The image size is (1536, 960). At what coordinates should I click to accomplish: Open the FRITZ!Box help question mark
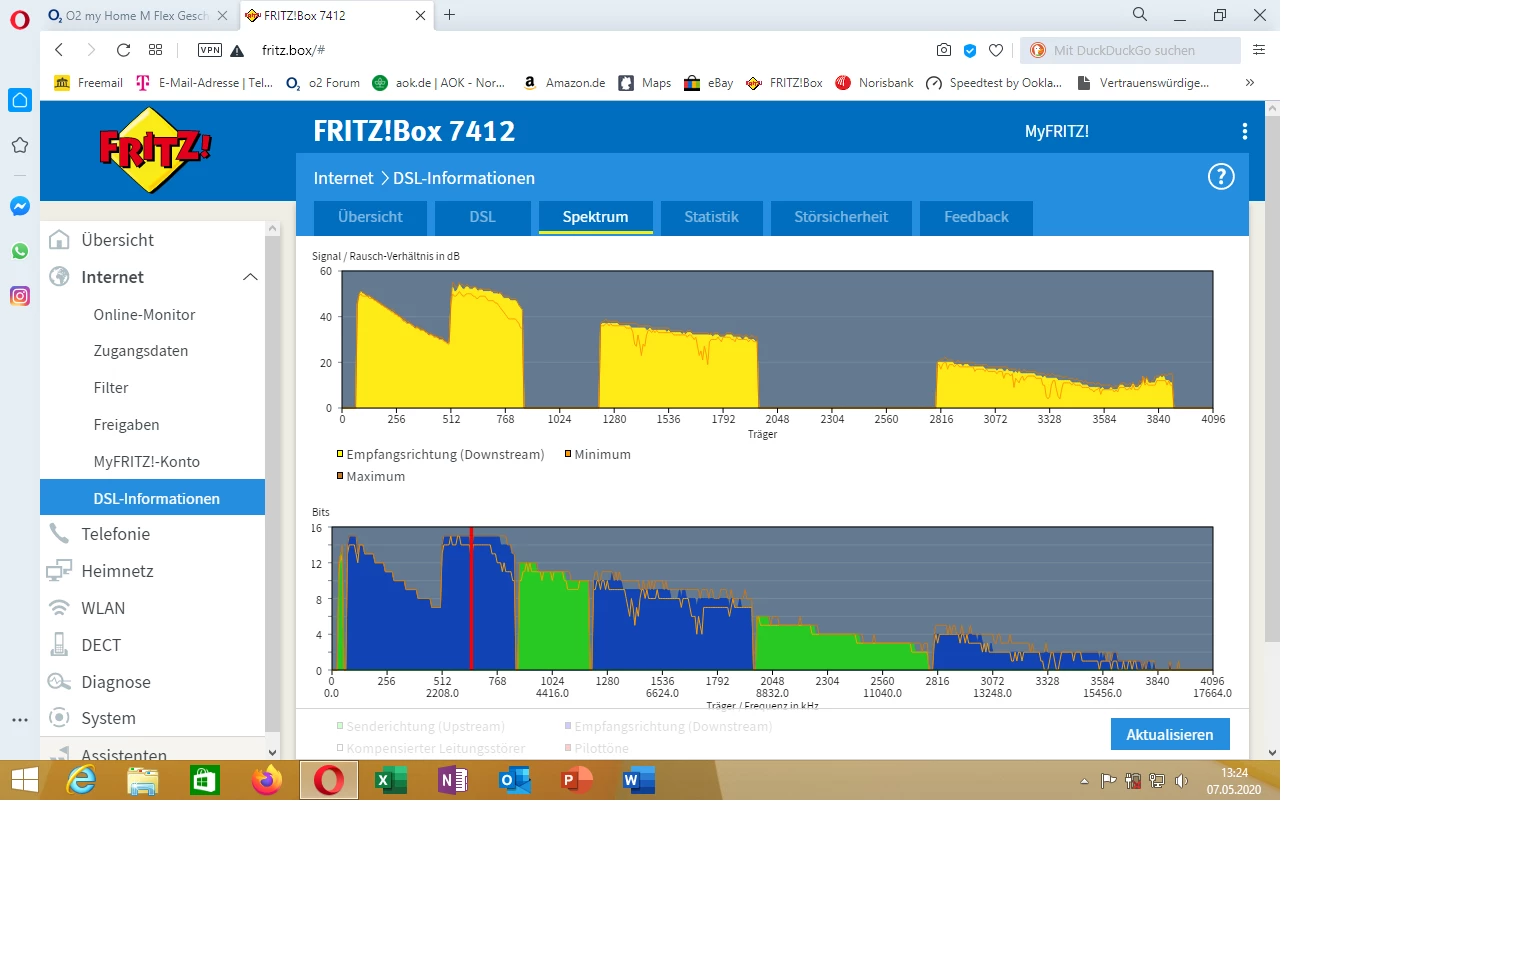(1221, 177)
